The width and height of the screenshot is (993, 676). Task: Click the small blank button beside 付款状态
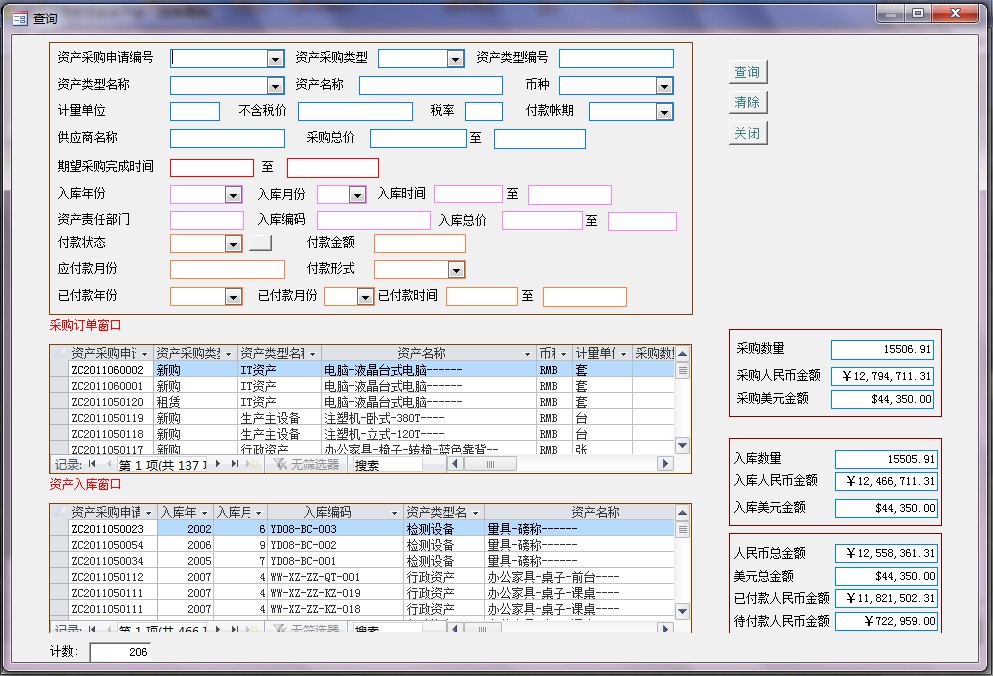pos(260,243)
